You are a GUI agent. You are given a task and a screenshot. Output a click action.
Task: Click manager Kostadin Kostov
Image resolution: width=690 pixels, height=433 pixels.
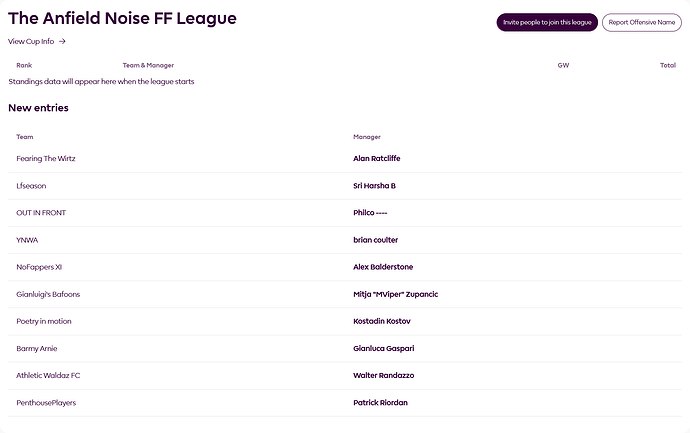[x=382, y=321]
